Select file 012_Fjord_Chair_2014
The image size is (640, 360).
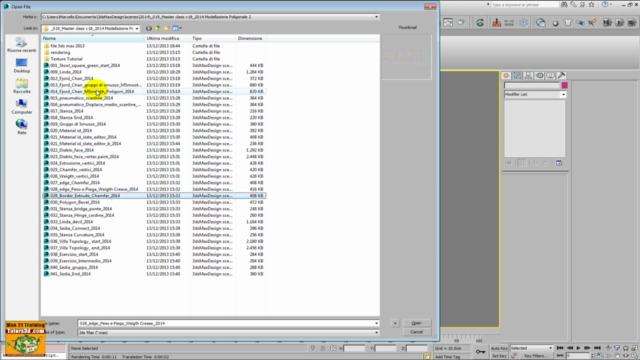tap(71, 78)
